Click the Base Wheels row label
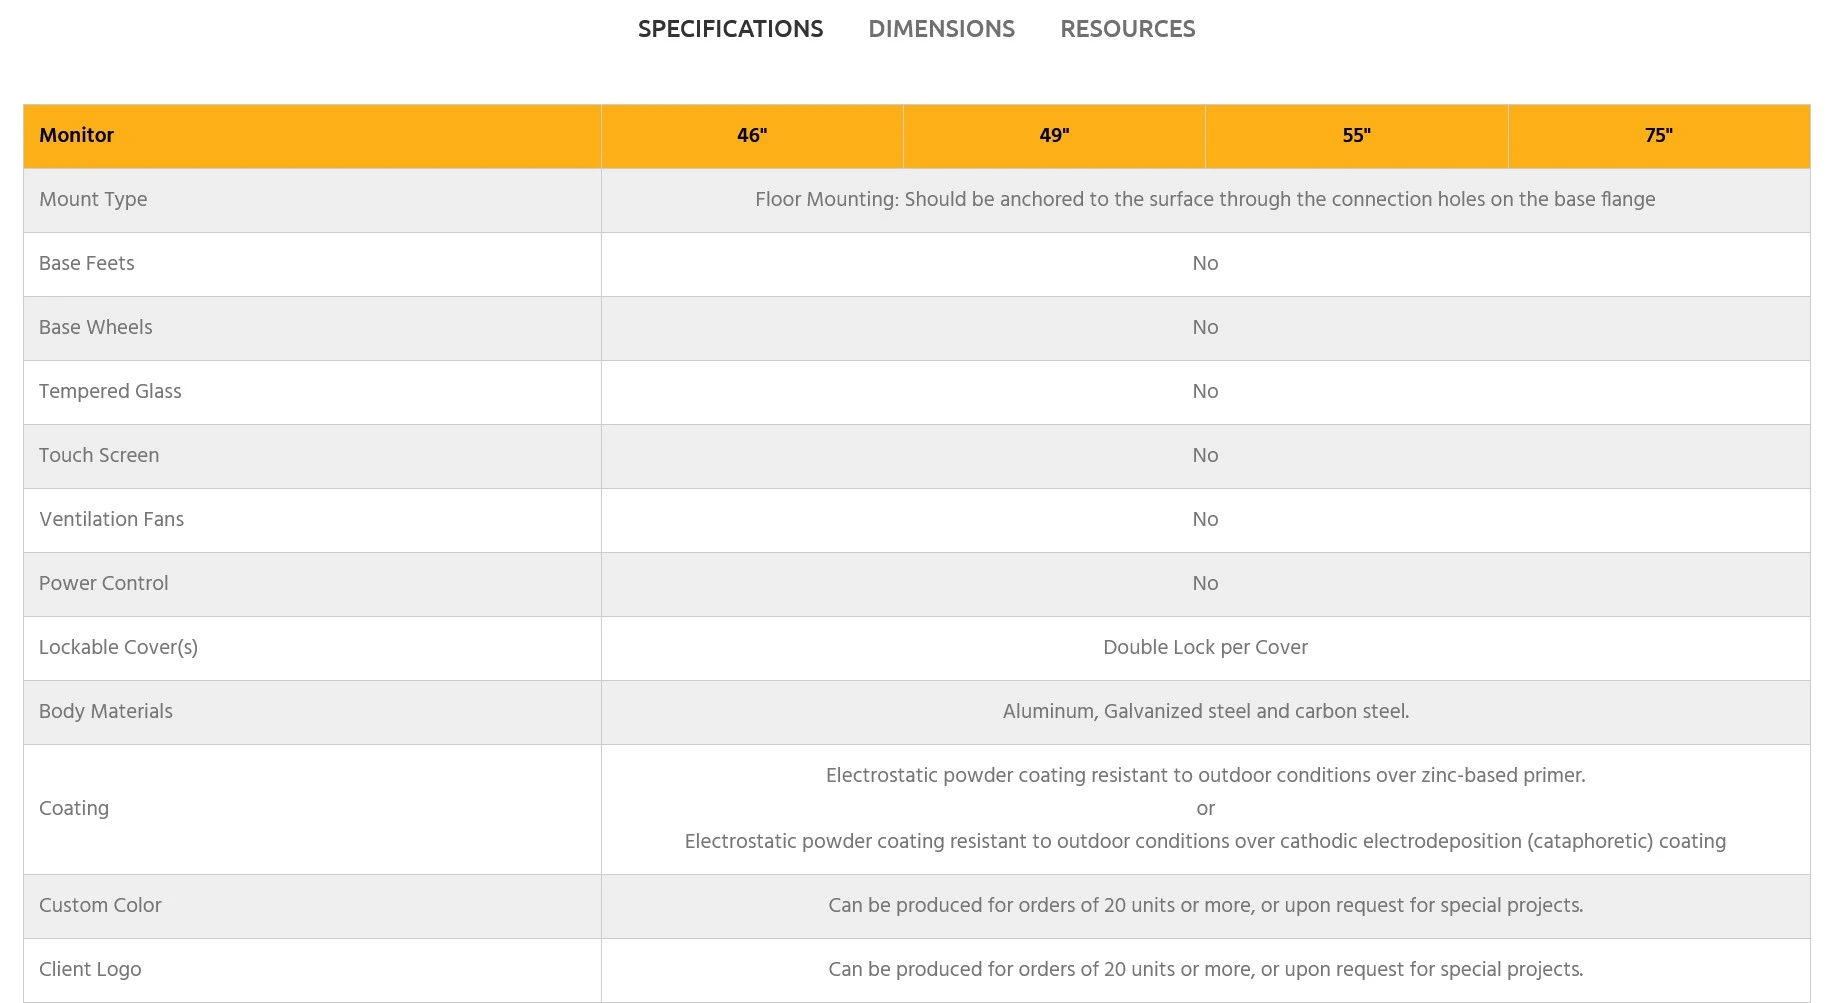The image size is (1833, 1003). point(96,327)
